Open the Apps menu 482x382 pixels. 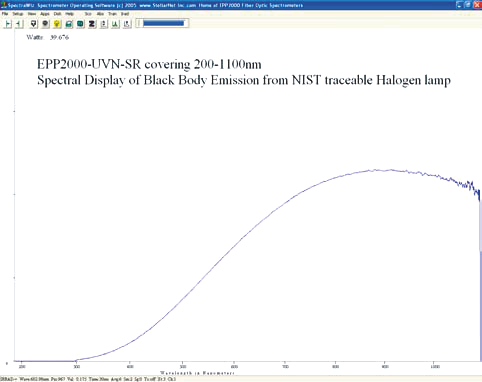[x=45, y=14]
